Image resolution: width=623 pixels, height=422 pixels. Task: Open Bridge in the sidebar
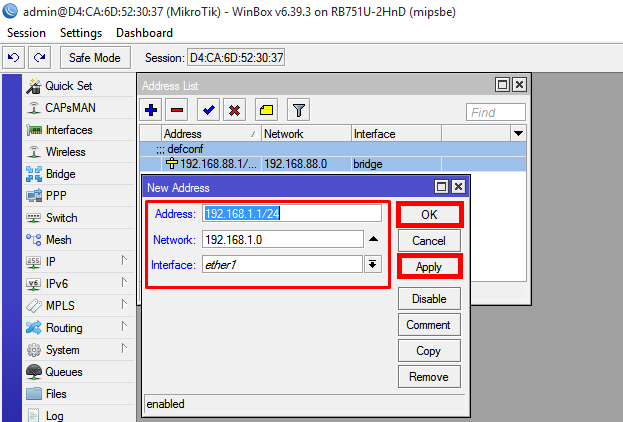pyautogui.click(x=79, y=174)
